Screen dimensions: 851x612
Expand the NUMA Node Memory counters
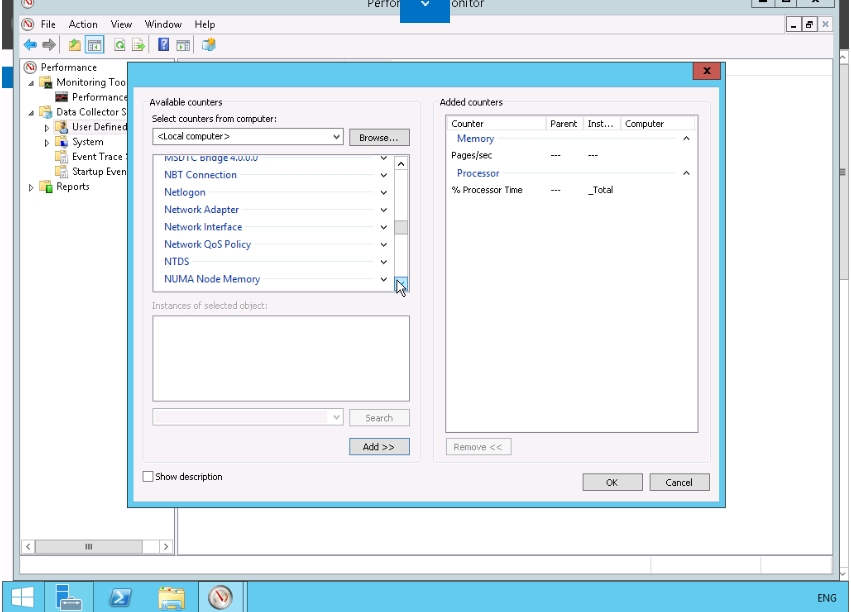[384, 280]
